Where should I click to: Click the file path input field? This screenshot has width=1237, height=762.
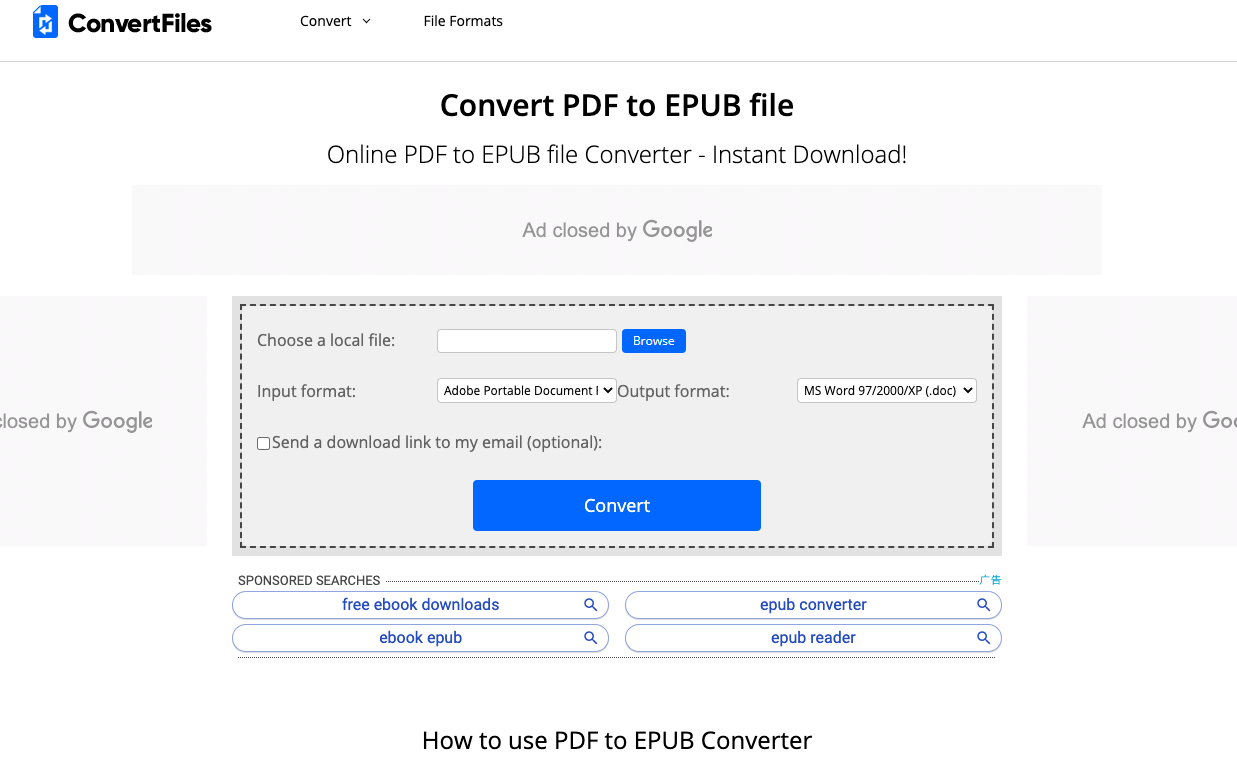click(526, 340)
